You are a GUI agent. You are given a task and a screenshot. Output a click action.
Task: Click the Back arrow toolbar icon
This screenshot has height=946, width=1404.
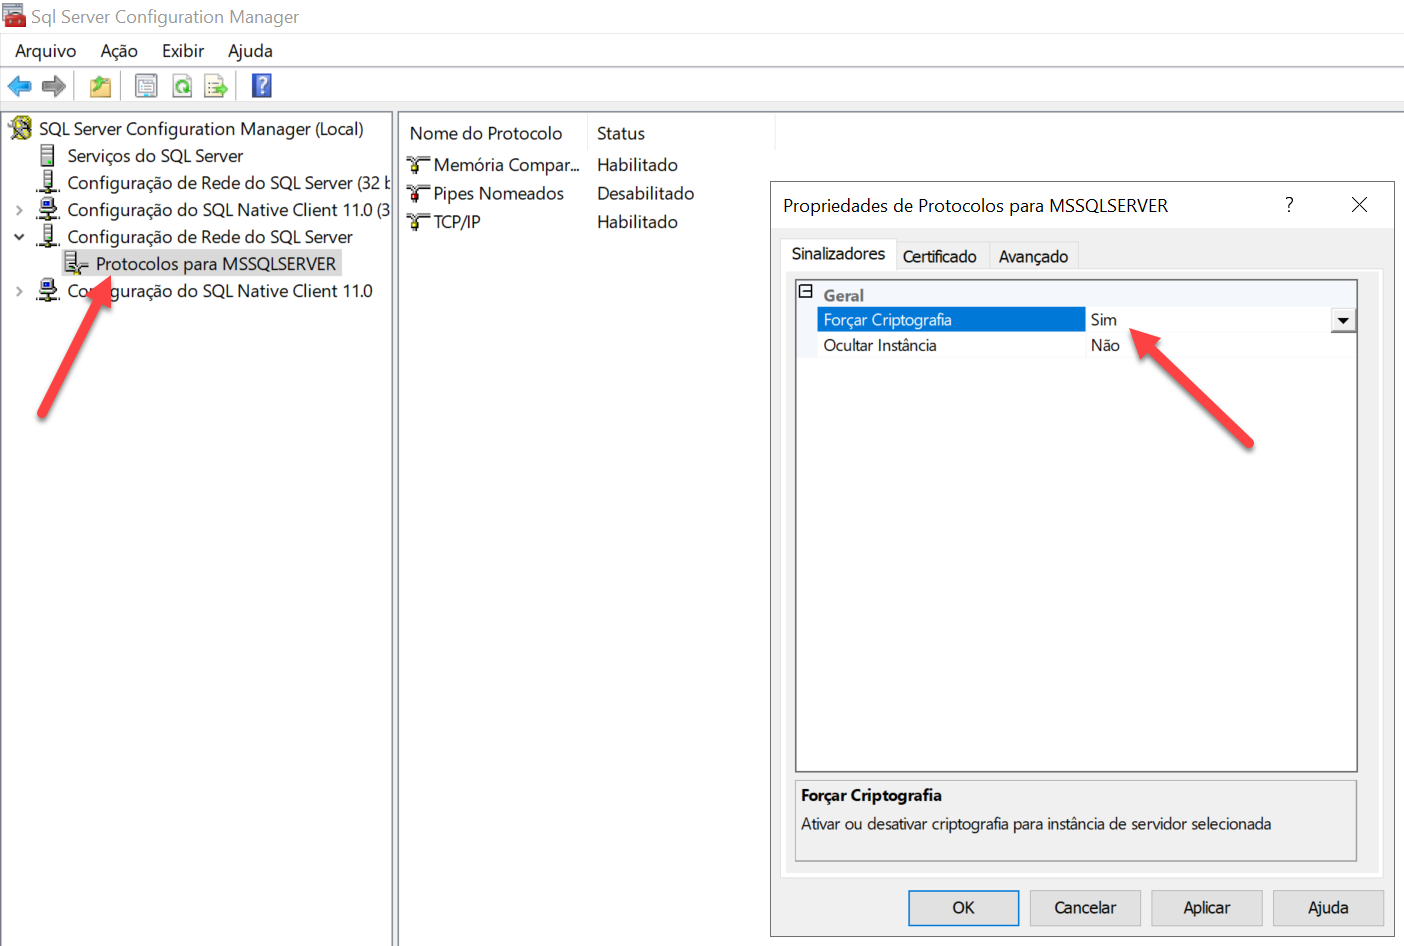point(20,86)
